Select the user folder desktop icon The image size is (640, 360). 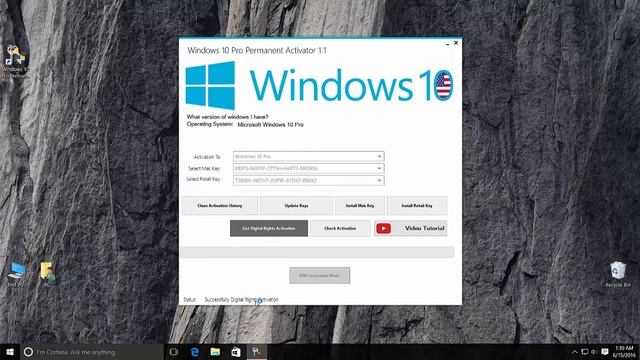pyautogui.click(x=47, y=273)
